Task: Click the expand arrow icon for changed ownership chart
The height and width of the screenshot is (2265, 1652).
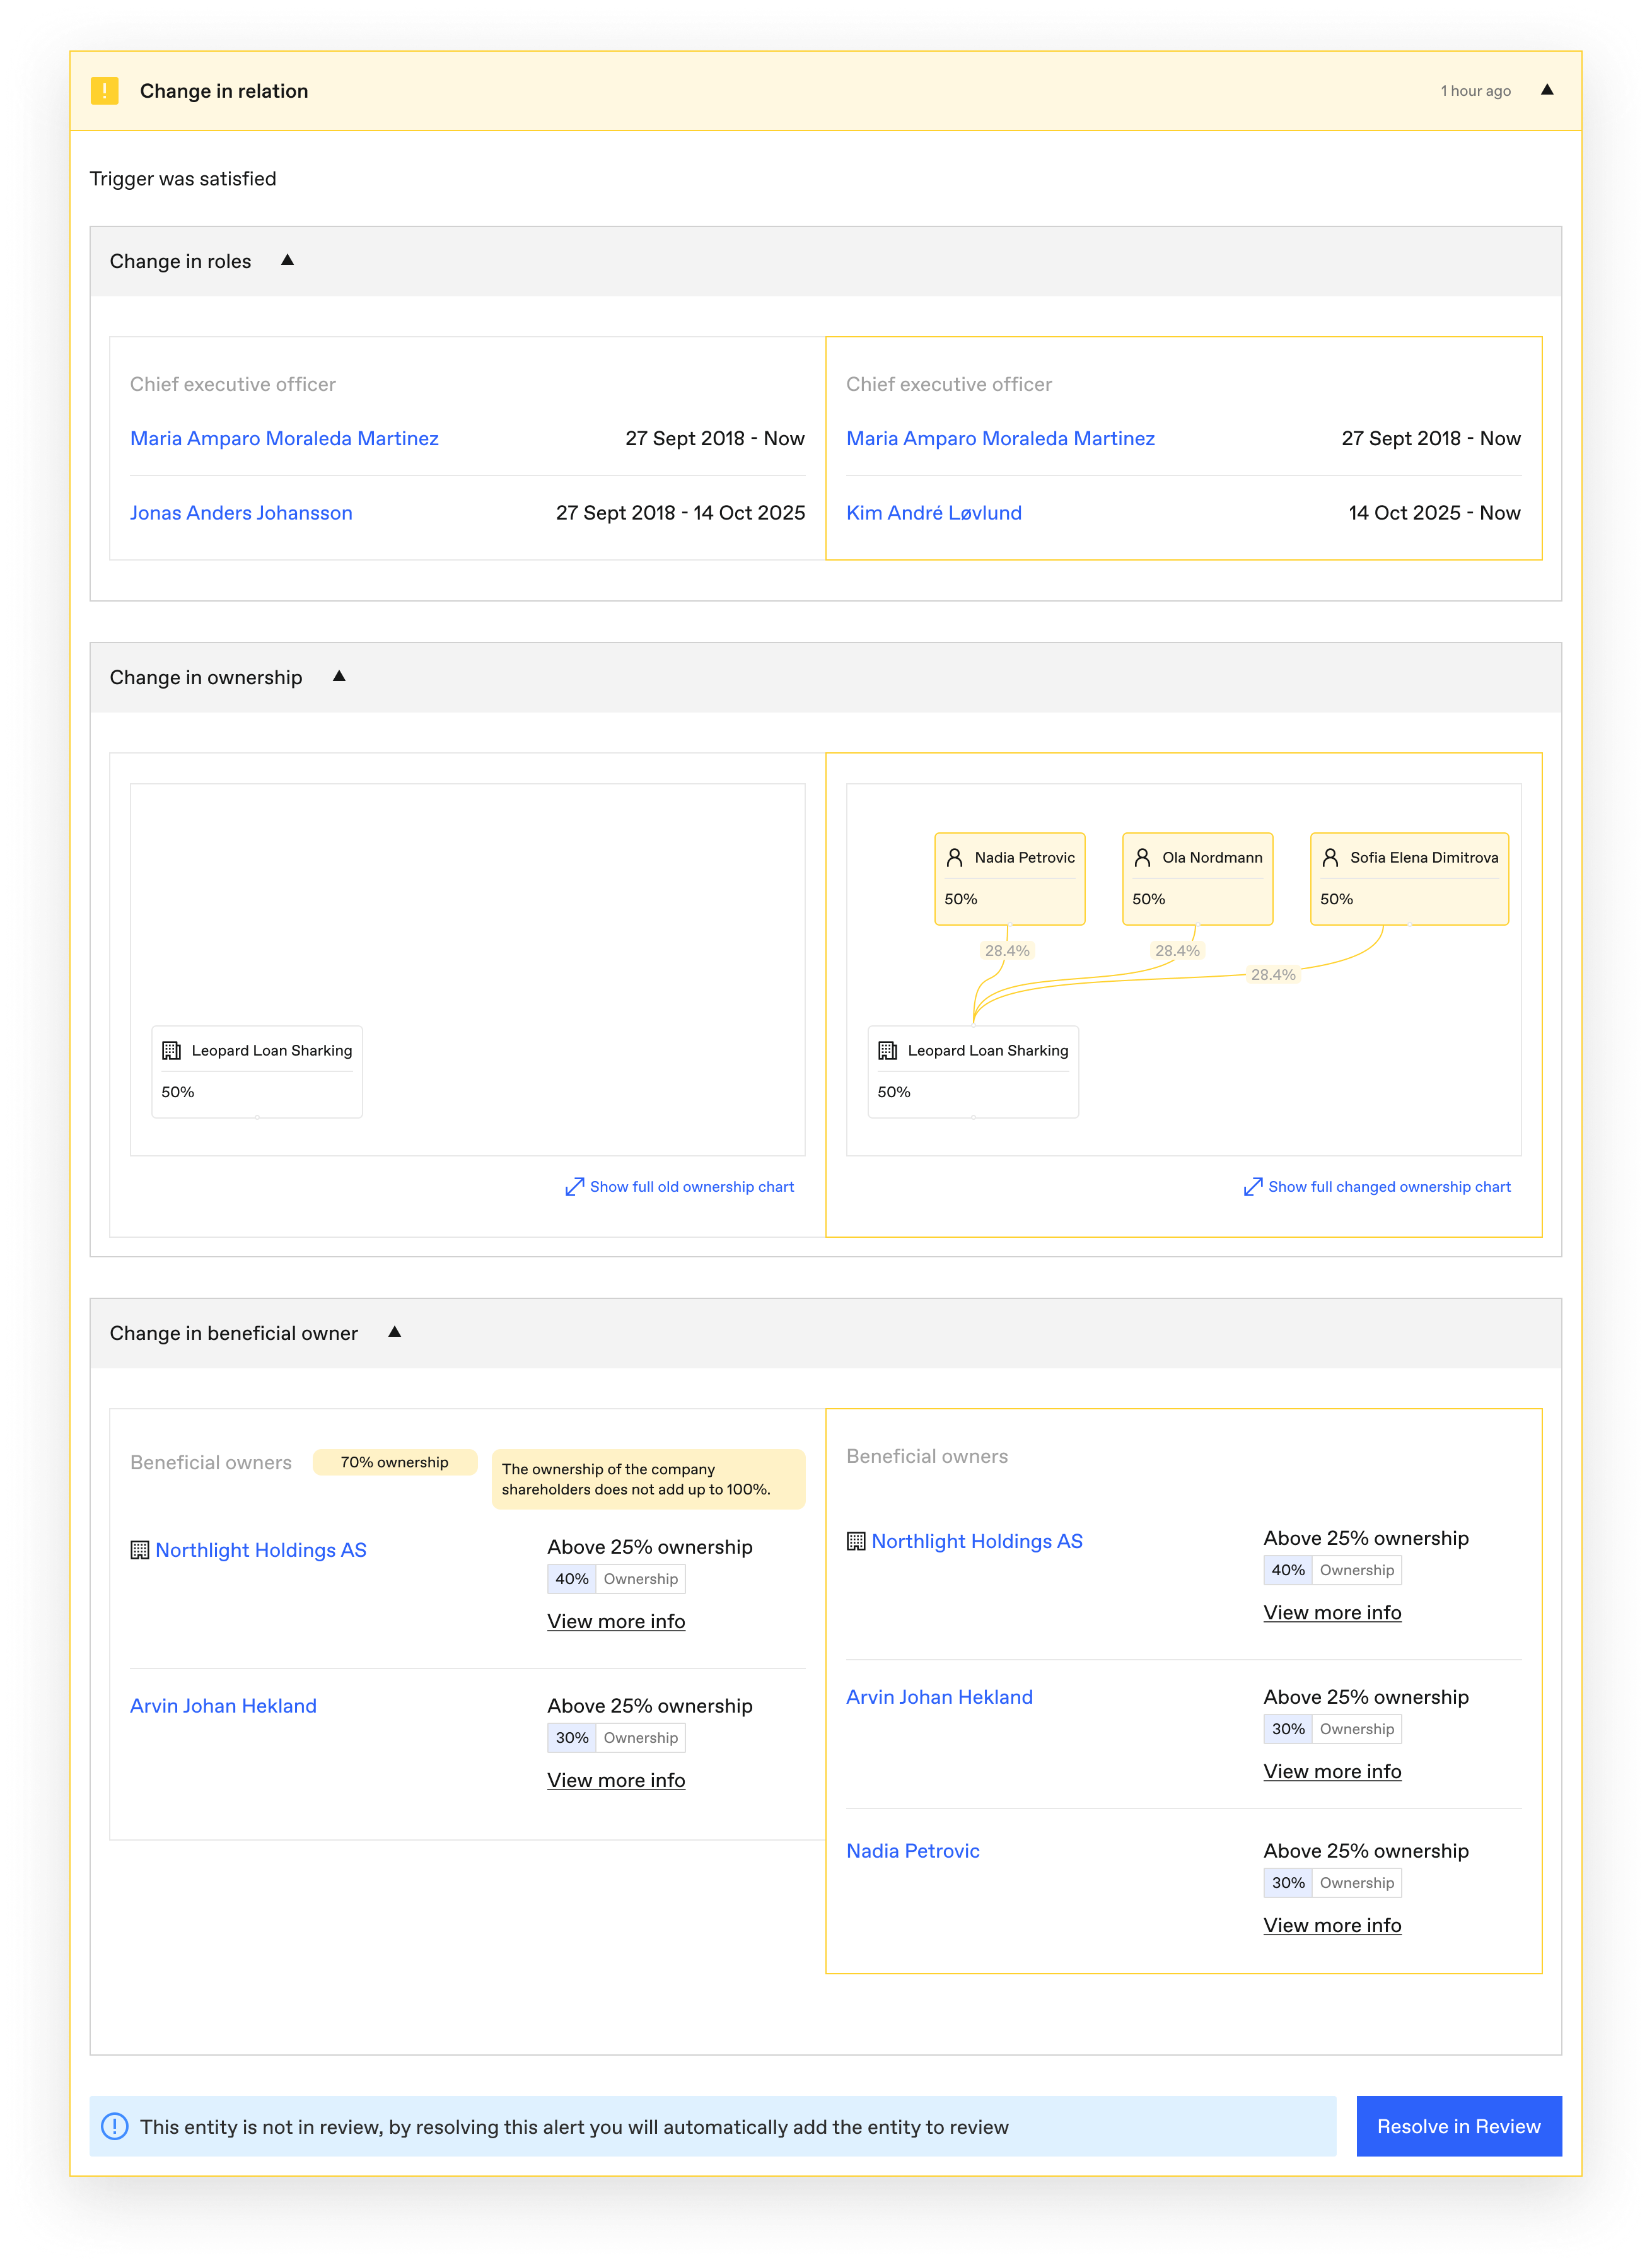Action: tap(1253, 1187)
